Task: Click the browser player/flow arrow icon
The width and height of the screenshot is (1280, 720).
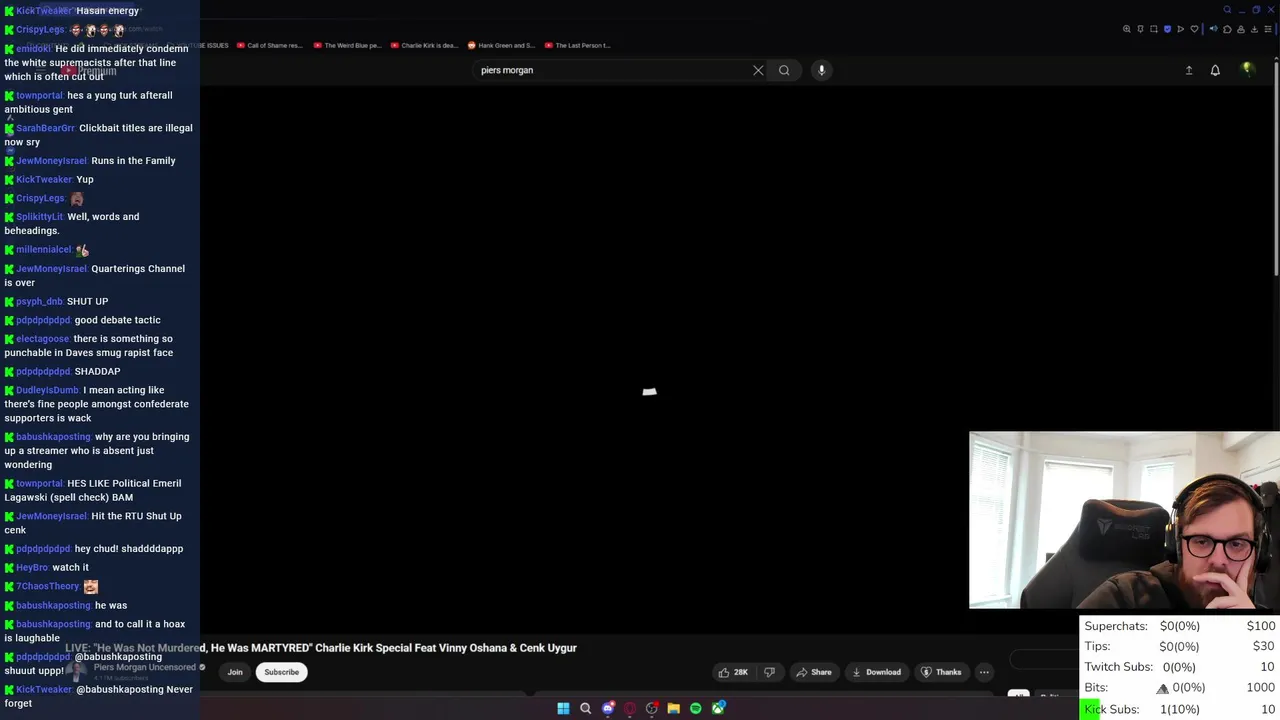Action: tap(1180, 29)
